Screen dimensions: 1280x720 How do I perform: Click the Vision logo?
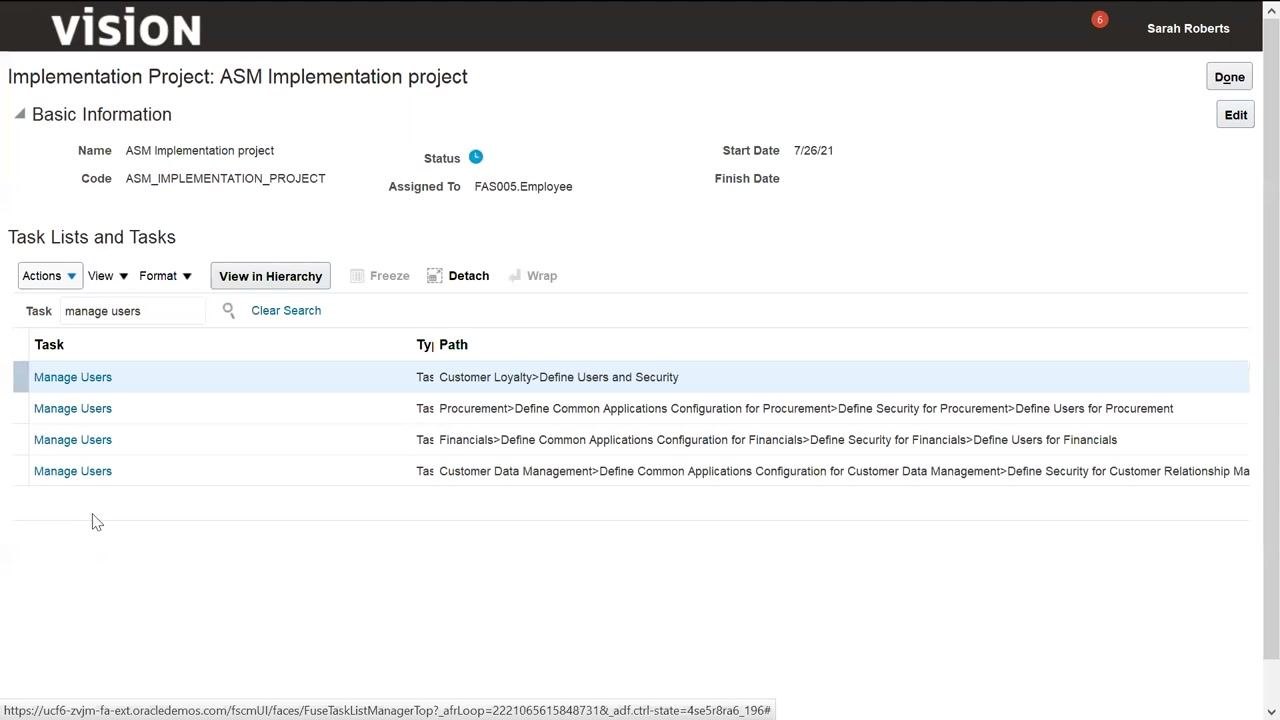pyautogui.click(x=126, y=27)
